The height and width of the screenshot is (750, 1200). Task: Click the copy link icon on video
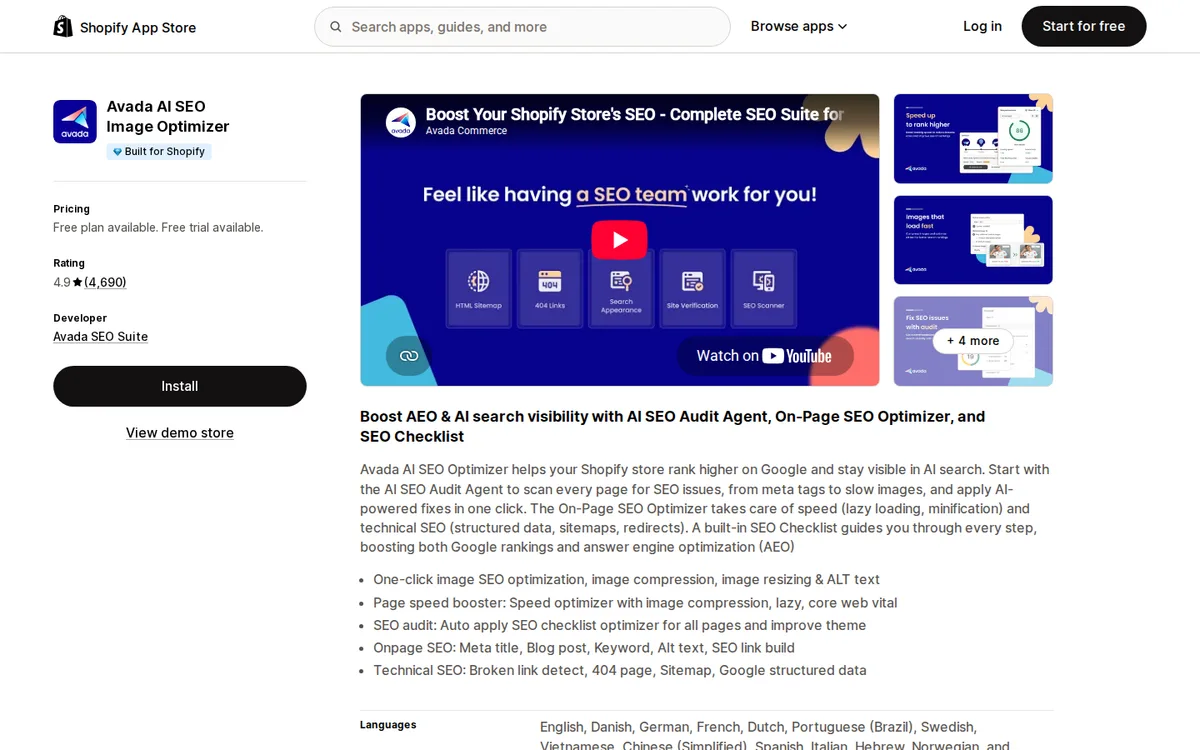click(x=408, y=356)
